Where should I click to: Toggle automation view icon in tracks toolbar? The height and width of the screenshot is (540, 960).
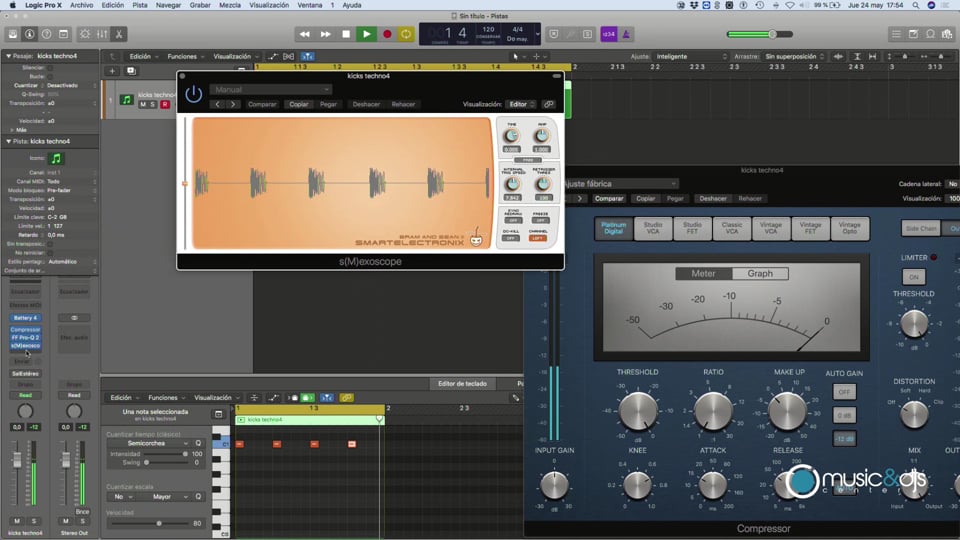tap(272, 56)
